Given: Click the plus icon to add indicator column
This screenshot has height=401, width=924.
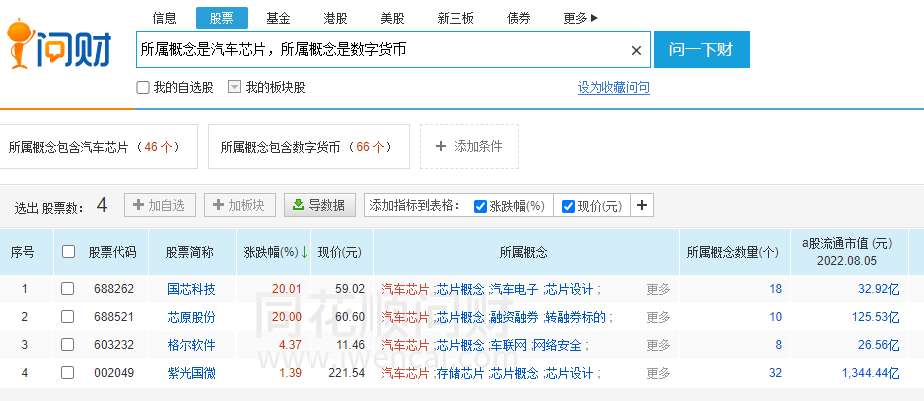Looking at the screenshot, I should (x=642, y=205).
